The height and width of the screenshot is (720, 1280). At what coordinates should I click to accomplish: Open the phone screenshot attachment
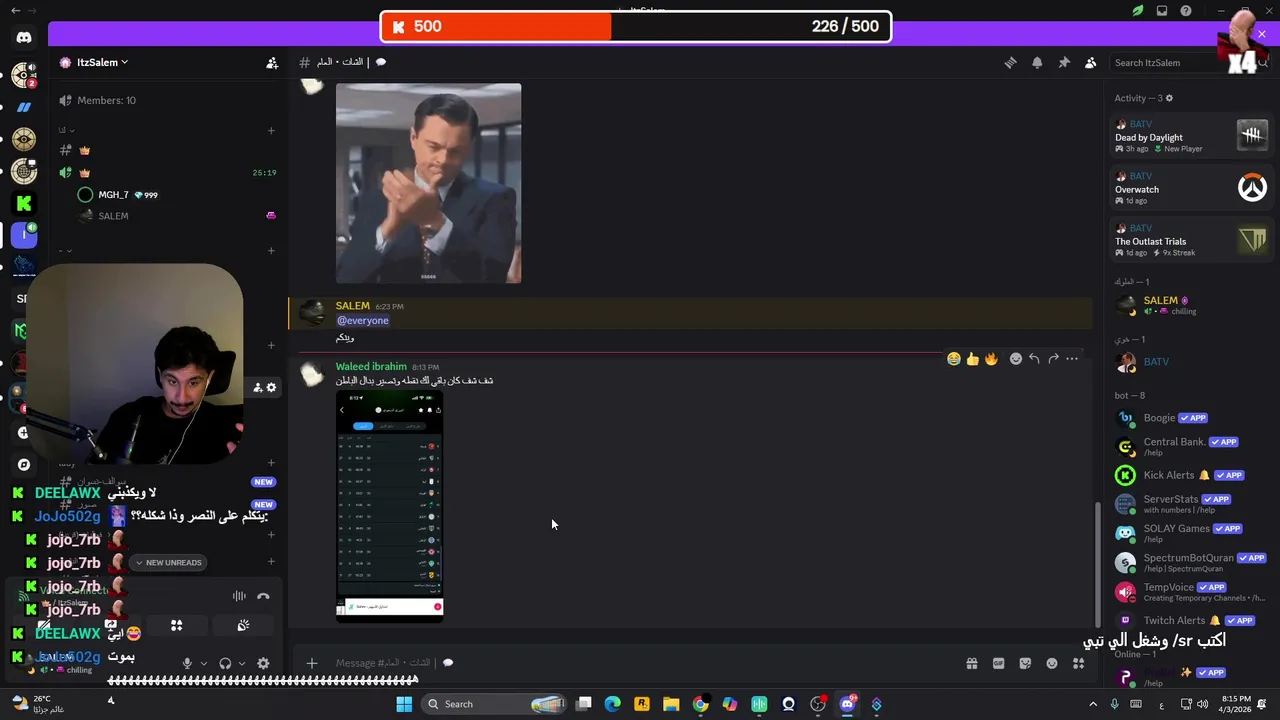389,506
